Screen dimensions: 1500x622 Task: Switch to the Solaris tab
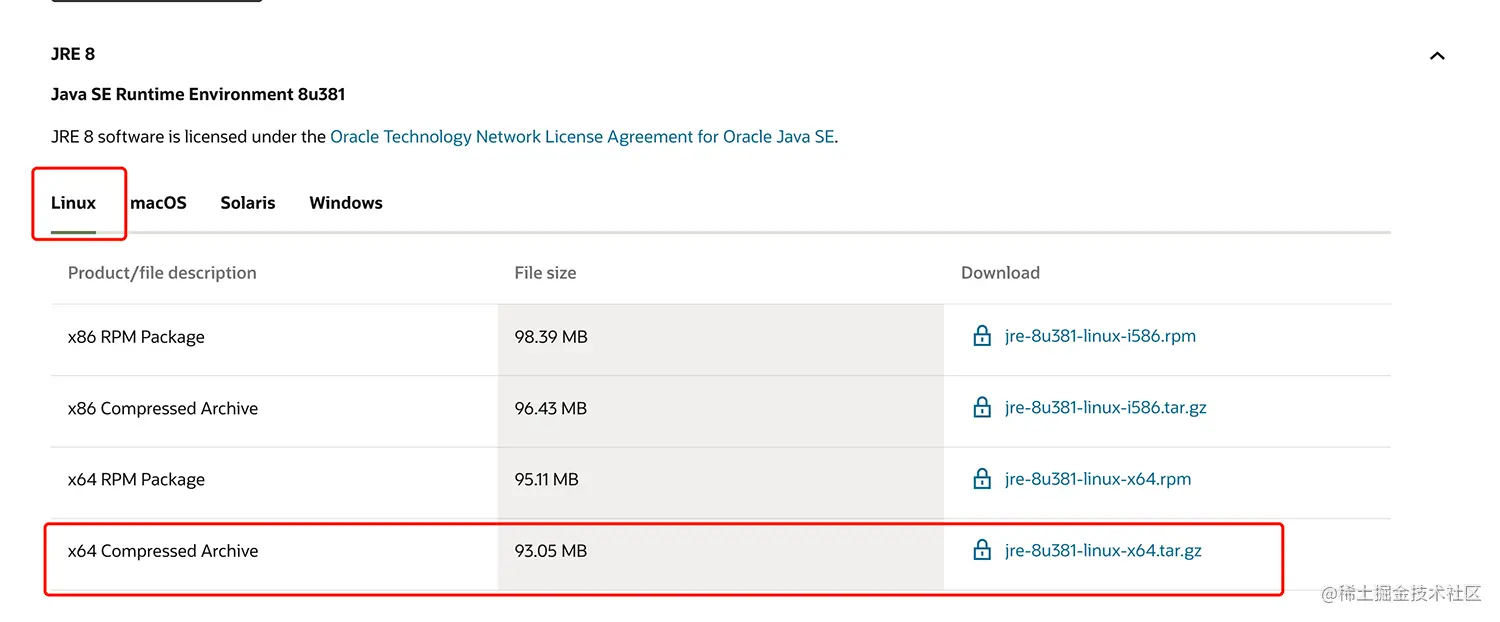point(248,203)
